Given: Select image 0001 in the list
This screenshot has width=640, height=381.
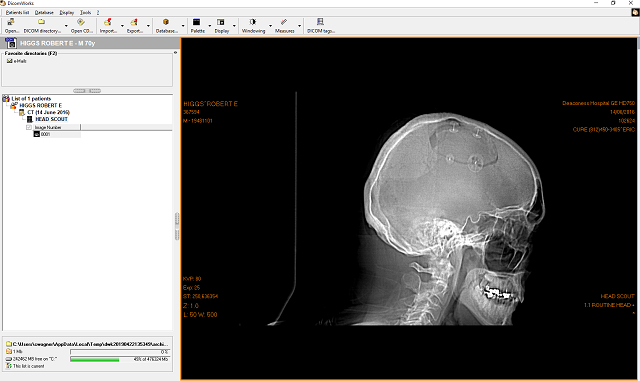Looking at the screenshot, I should click(x=45, y=134).
